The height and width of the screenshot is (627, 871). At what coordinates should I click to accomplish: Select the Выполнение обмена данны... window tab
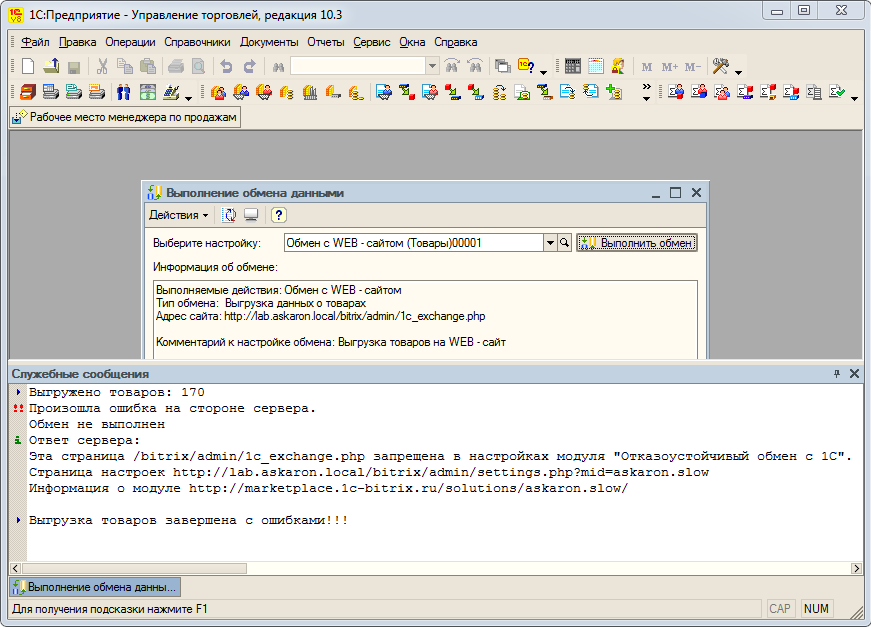pos(95,587)
